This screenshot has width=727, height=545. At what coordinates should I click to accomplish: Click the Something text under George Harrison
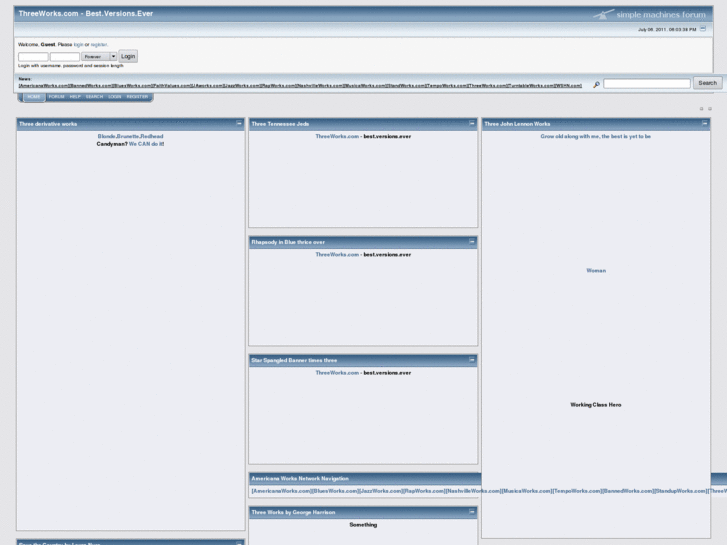tap(363, 525)
